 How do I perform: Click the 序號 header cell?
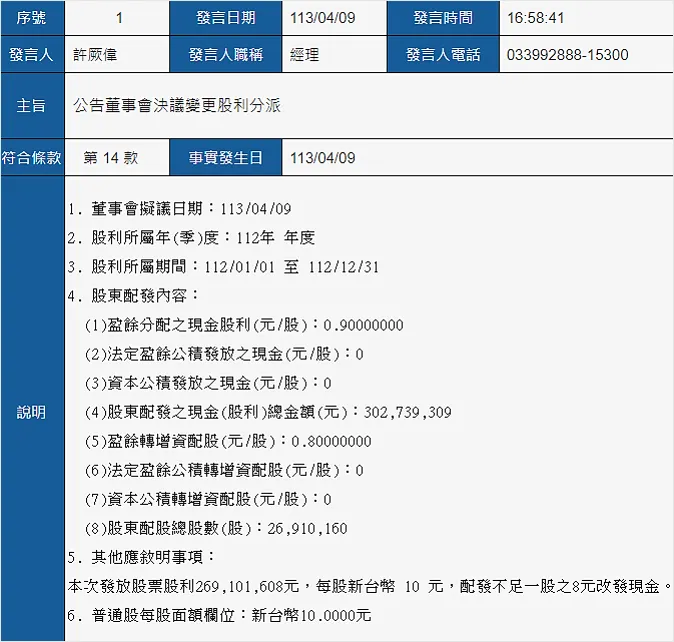click(32, 18)
